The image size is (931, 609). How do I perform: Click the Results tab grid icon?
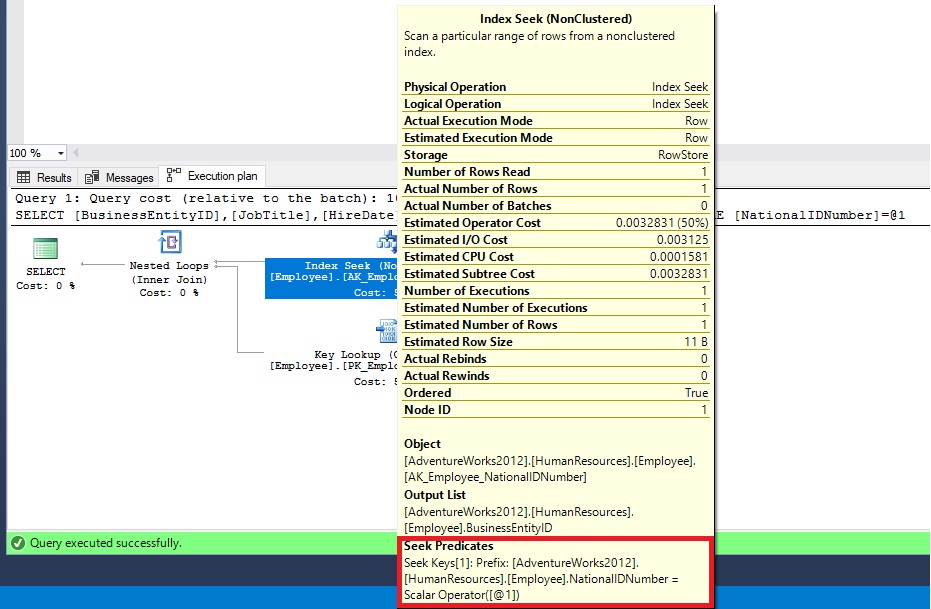(x=24, y=177)
